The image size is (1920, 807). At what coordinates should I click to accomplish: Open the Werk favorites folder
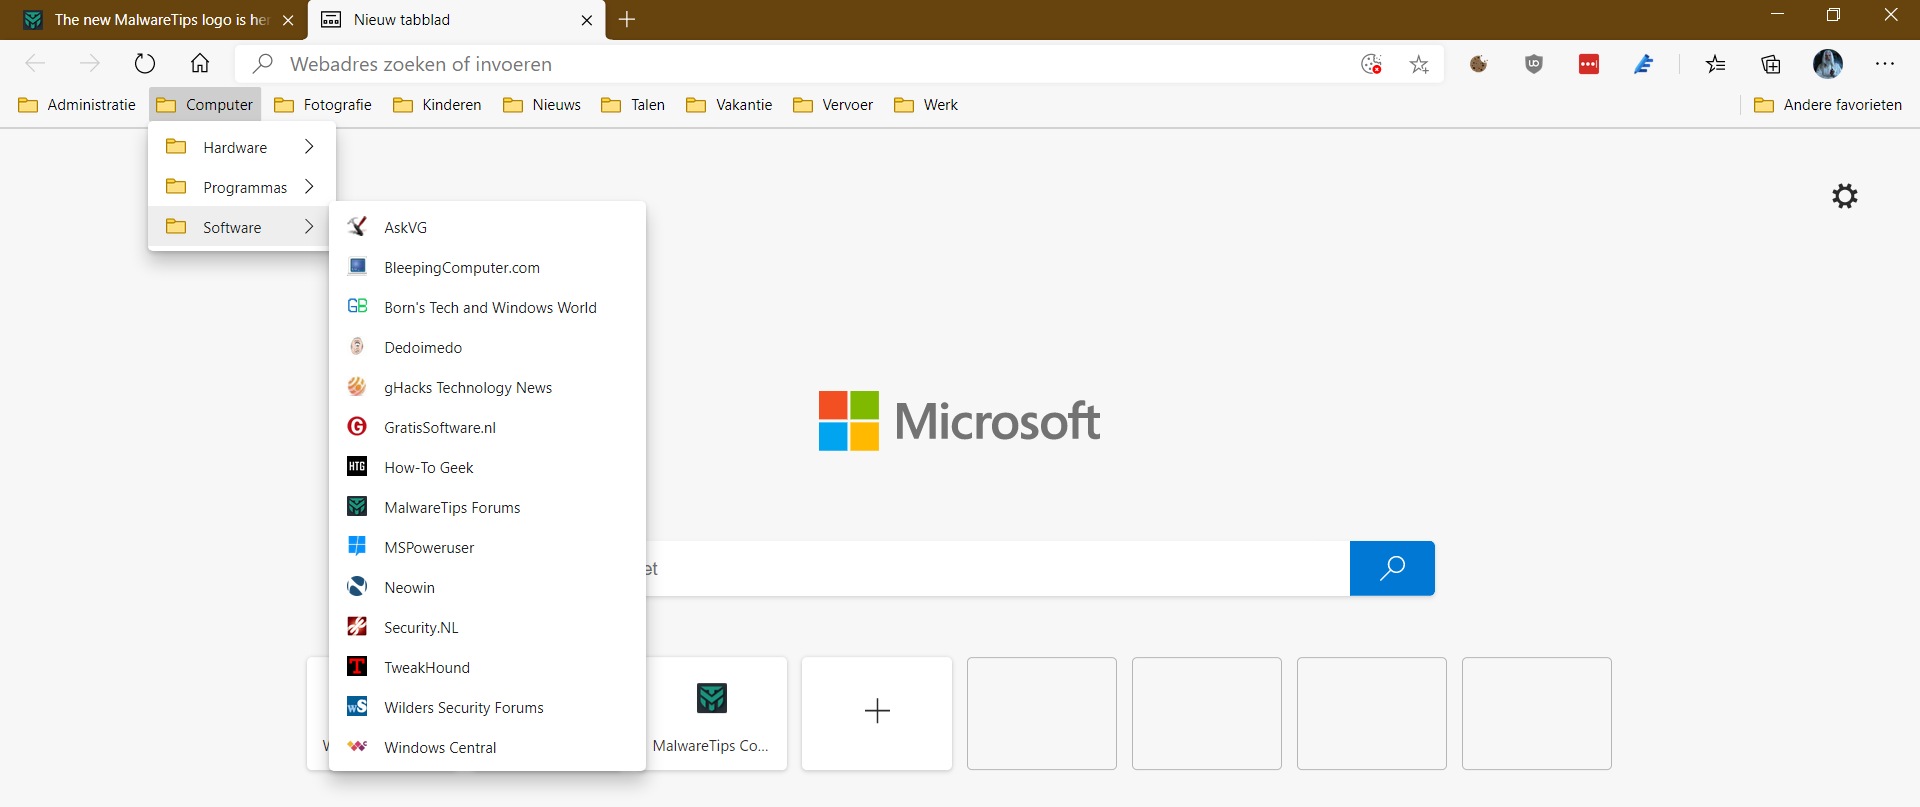click(x=926, y=105)
